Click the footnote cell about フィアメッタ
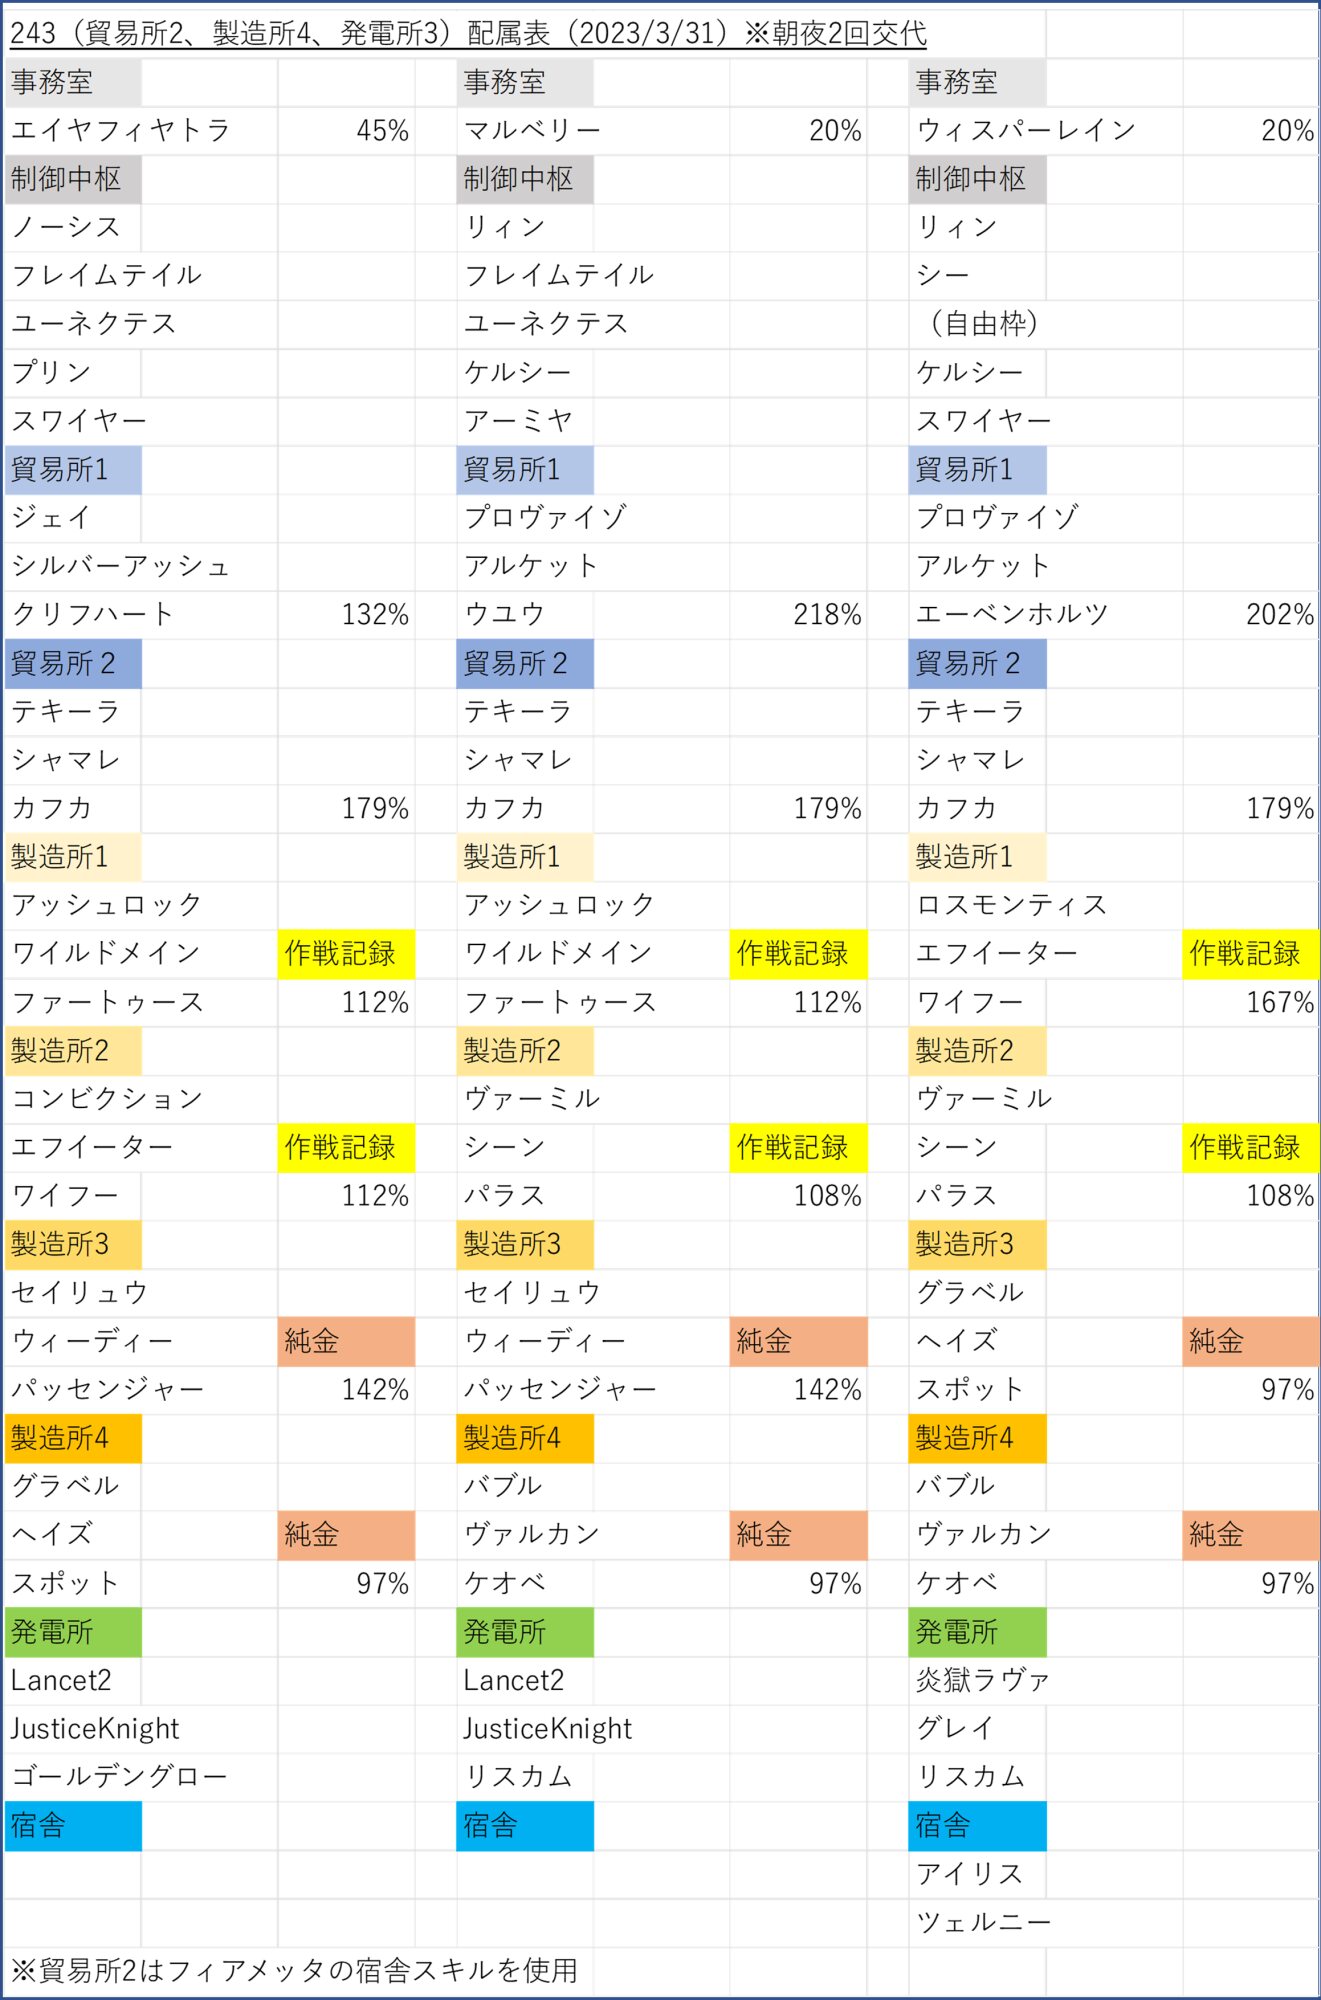The image size is (1321, 2000). [x=294, y=1970]
